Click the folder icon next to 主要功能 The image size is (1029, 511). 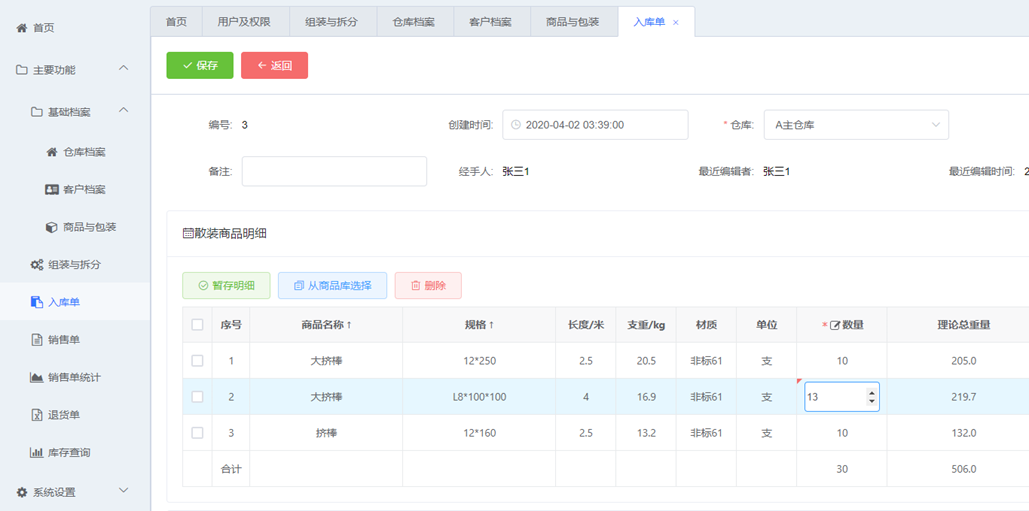pos(22,70)
